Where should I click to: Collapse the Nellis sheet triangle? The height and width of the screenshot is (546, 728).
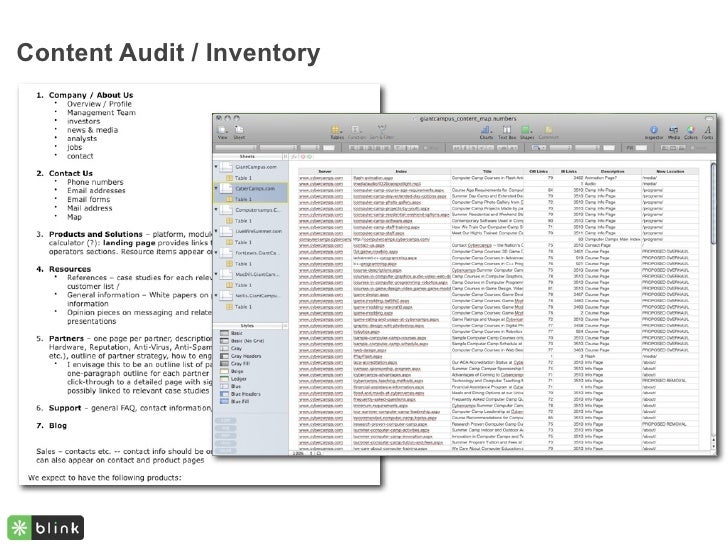(x=216, y=295)
